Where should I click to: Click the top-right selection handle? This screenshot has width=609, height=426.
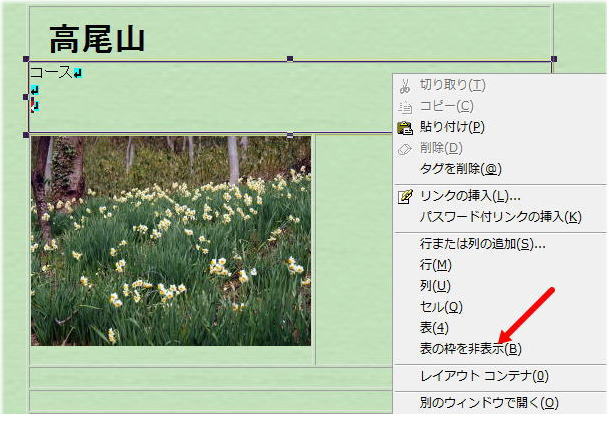[x=554, y=59]
